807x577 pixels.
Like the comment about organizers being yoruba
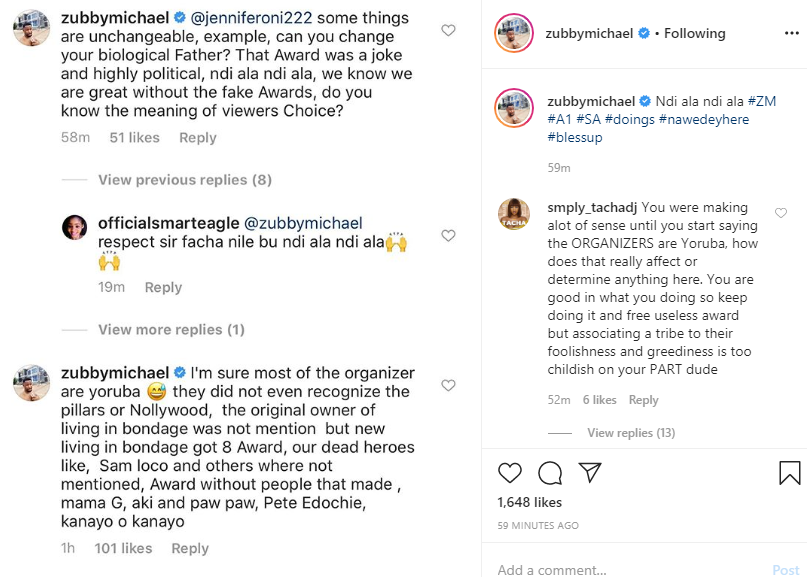(x=448, y=385)
